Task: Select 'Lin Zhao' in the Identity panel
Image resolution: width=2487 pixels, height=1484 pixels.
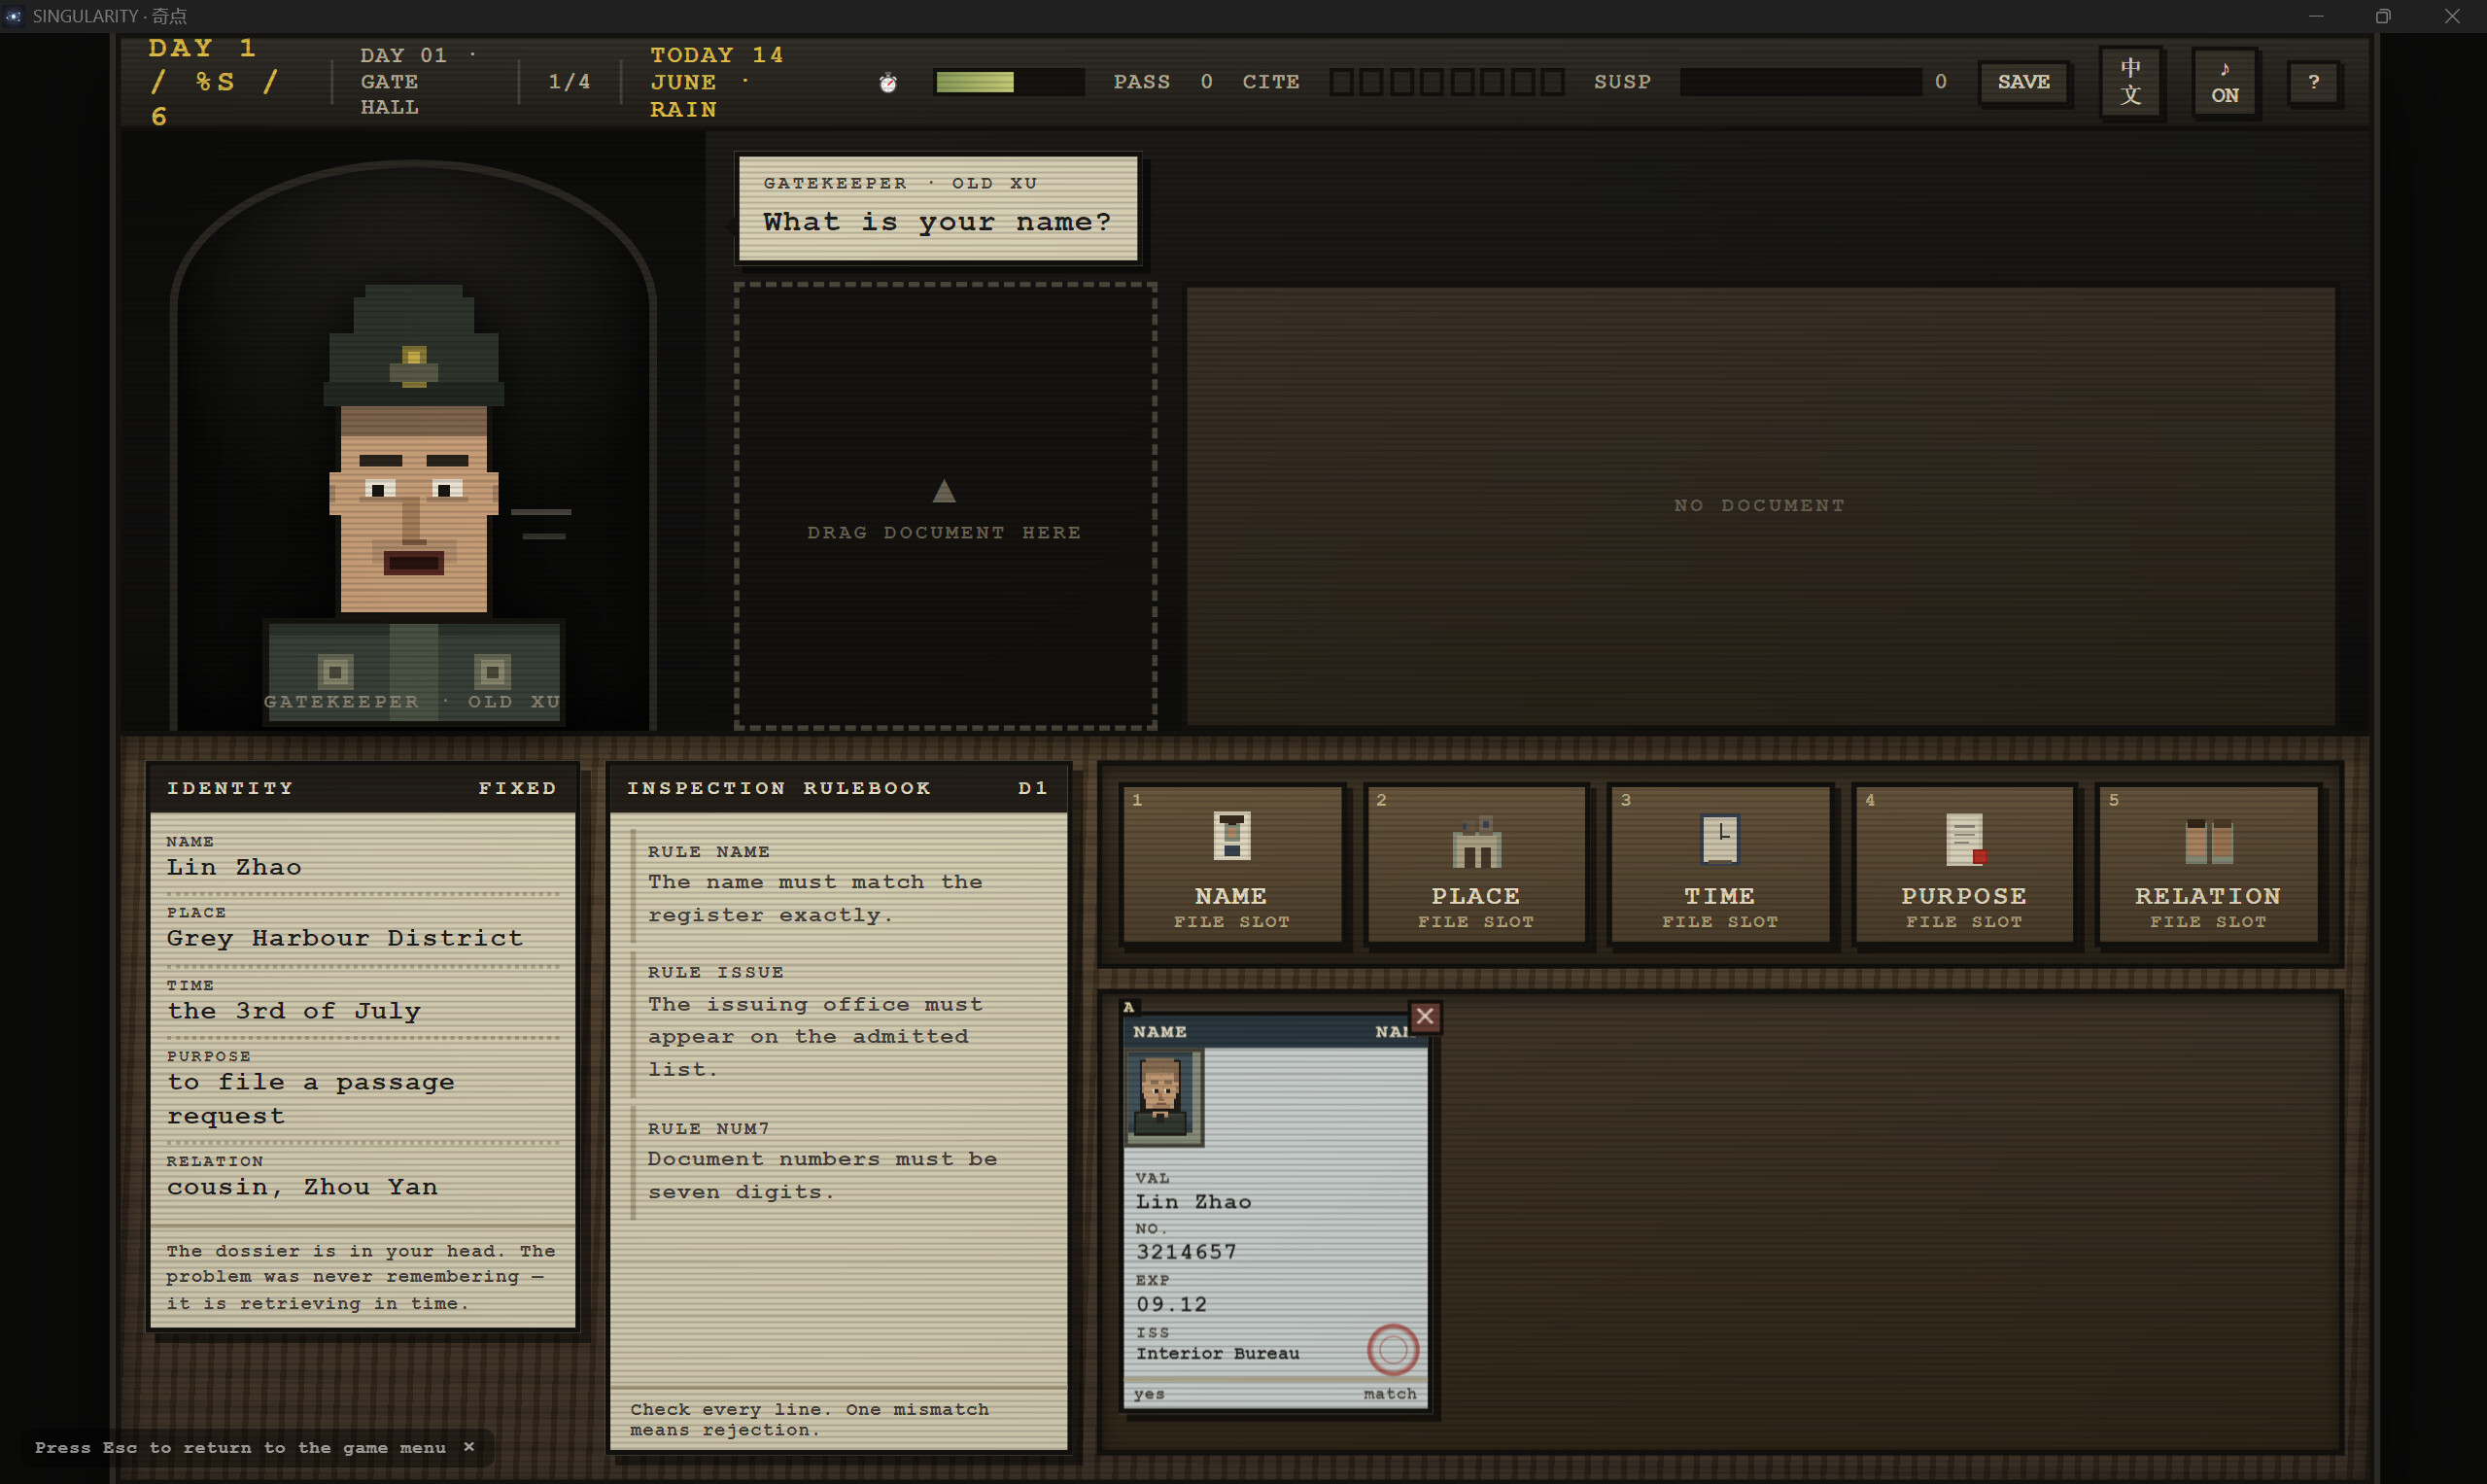Action: point(234,867)
